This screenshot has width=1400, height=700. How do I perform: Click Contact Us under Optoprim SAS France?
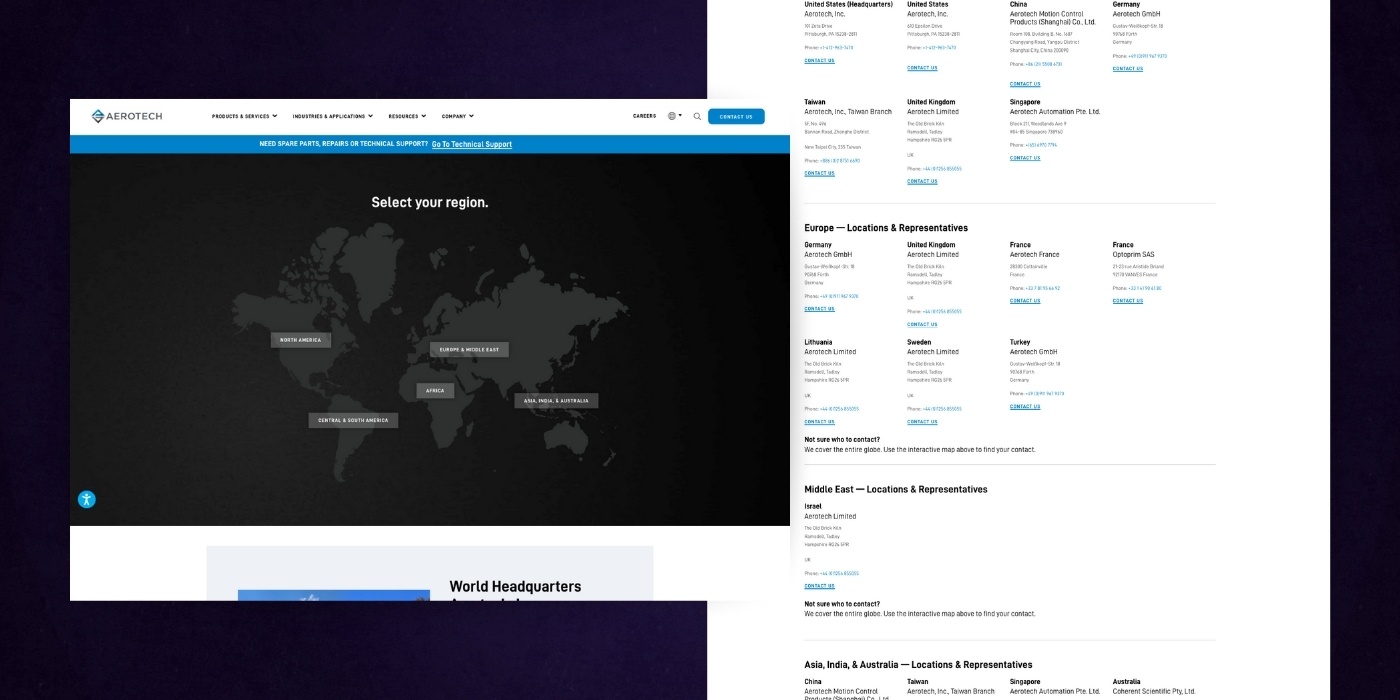tap(1127, 301)
